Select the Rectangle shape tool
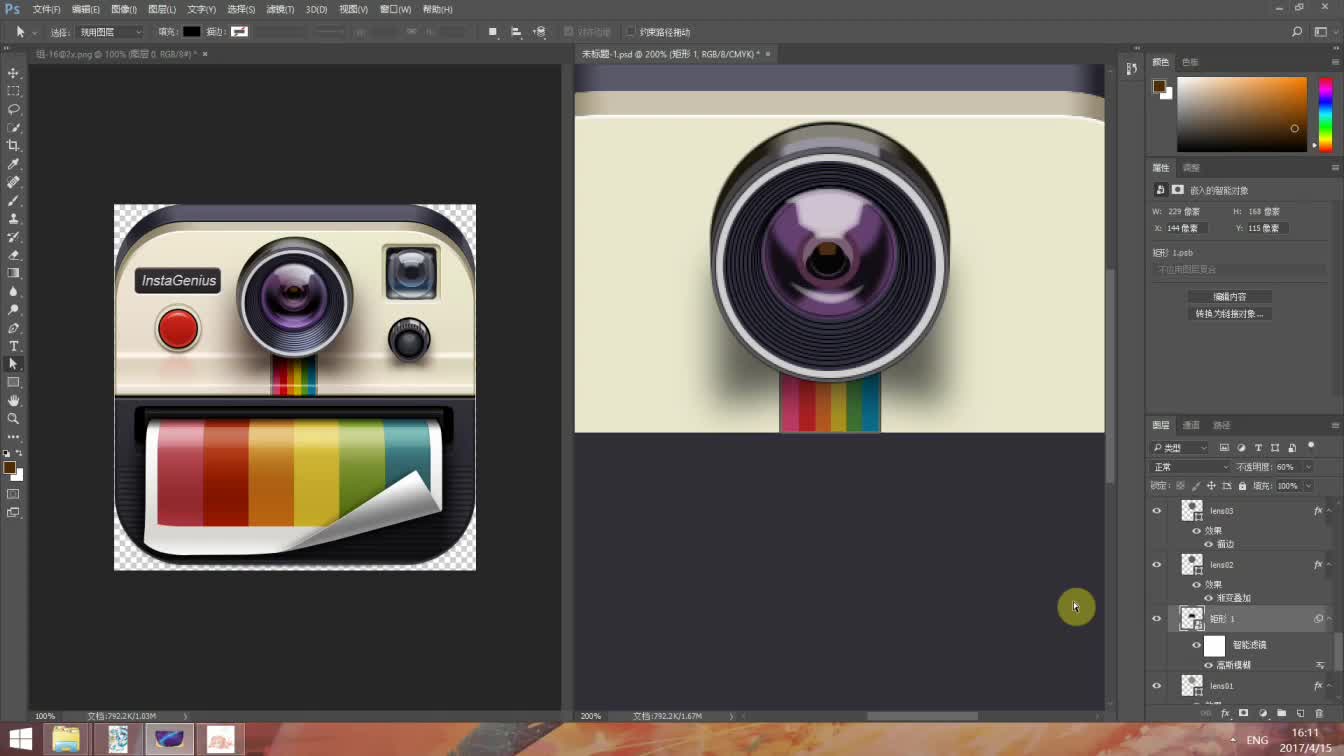The height and width of the screenshot is (756, 1344). coord(13,383)
